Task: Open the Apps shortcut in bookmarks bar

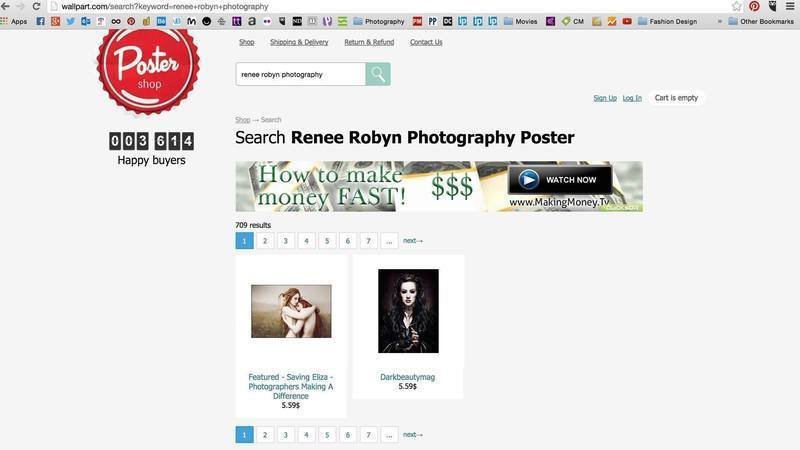Action: [x=14, y=21]
